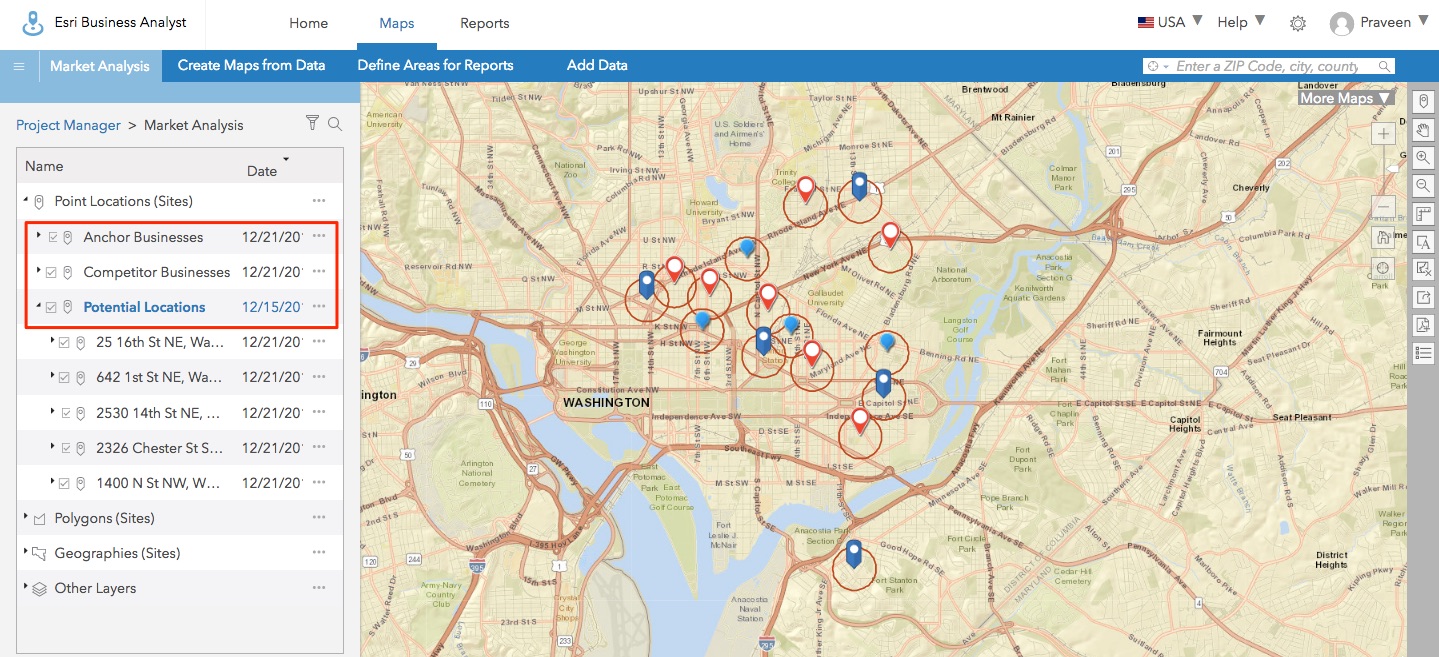Click the search magnifier in the ZIP Code field

1384,66
